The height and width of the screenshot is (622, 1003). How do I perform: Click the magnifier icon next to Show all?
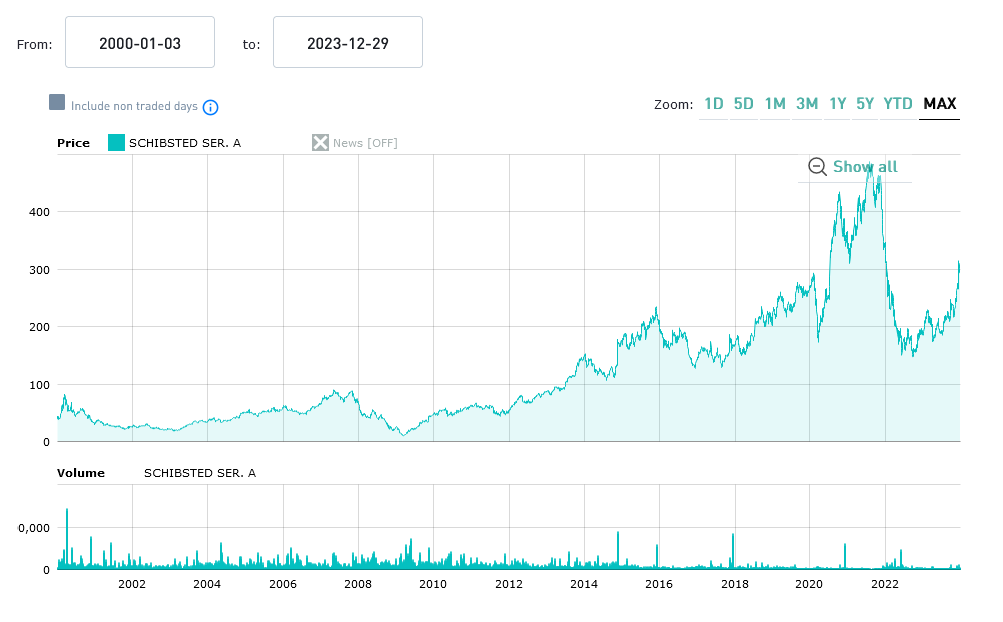pos(817,167)
